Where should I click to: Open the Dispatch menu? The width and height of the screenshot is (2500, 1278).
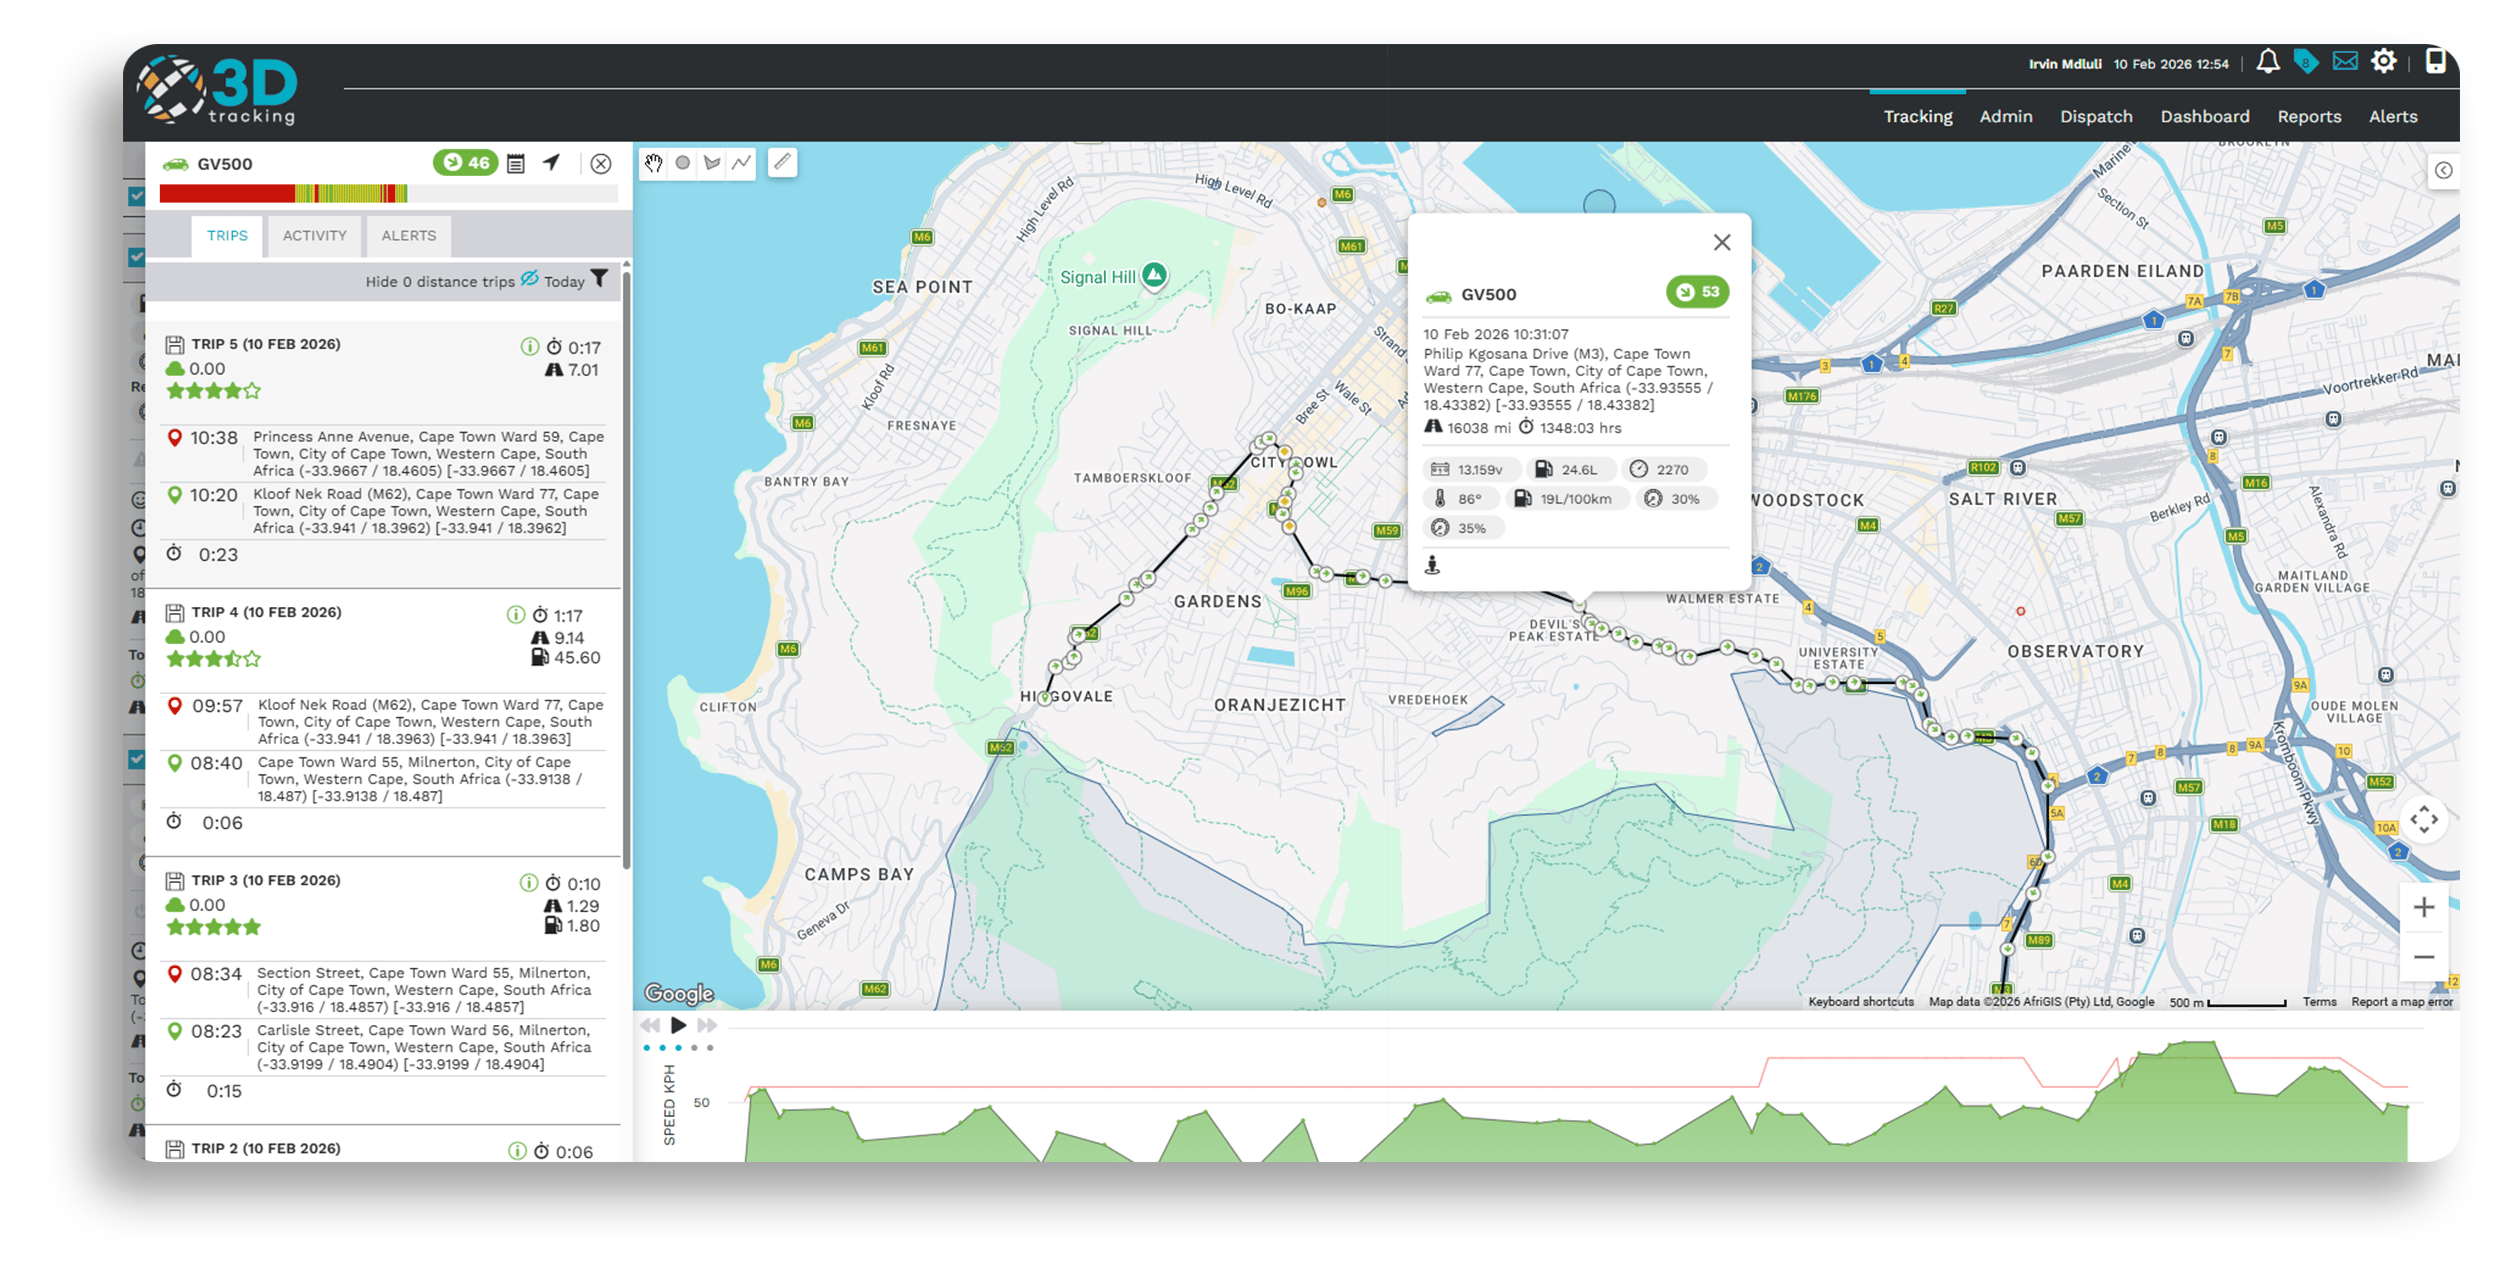pos(2096,116)
